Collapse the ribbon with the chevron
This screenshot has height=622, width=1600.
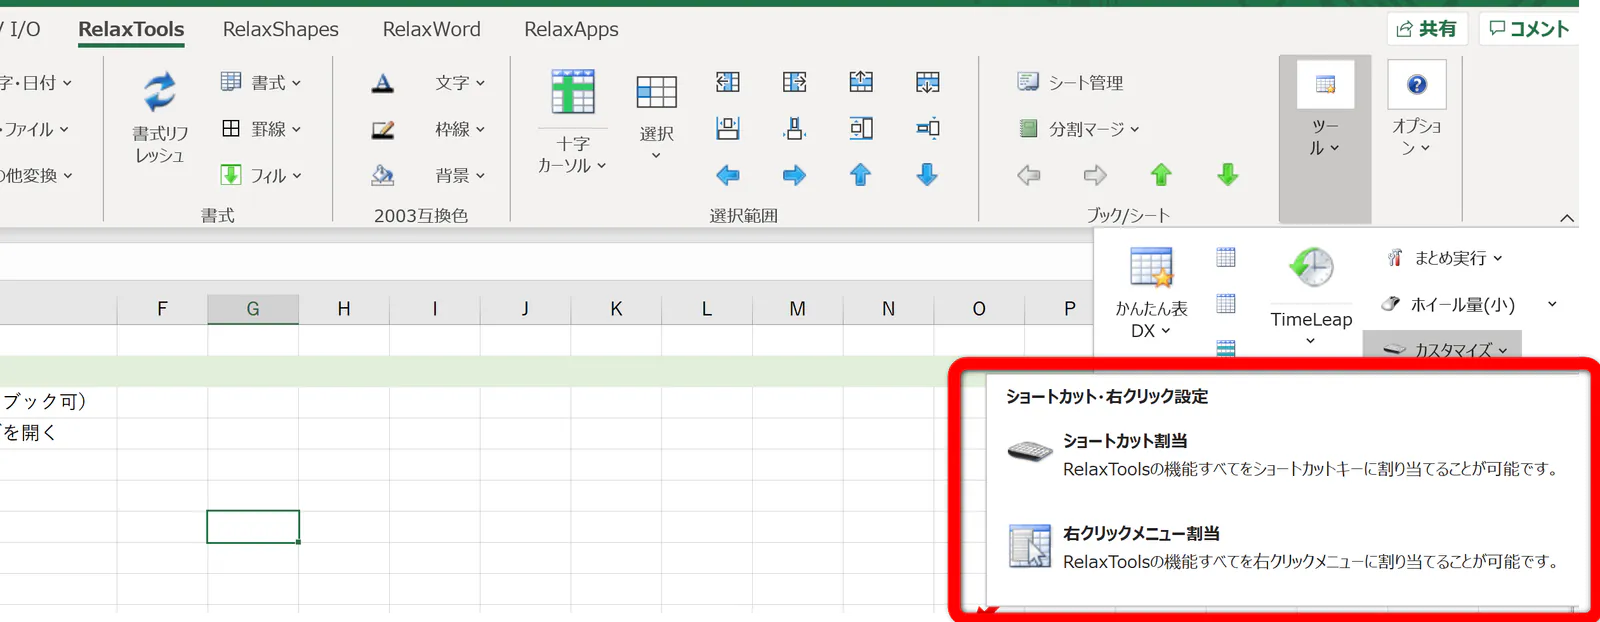coord(1567,218)
